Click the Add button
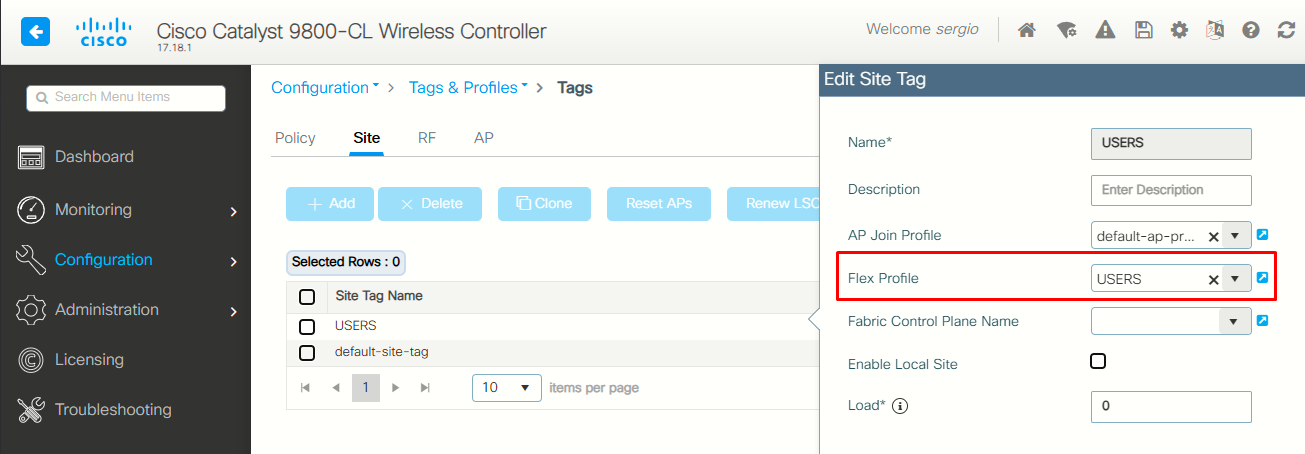This screenshot has height=454, width=1305. coord(330,204)
